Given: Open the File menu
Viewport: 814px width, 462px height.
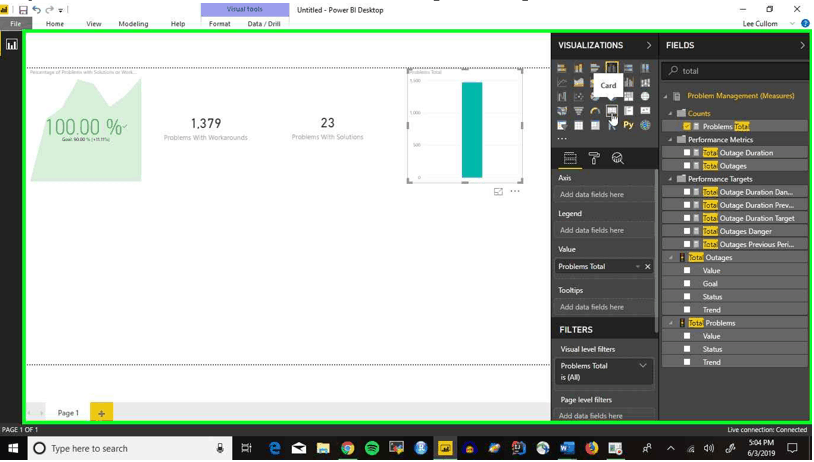Looking at the screenshot, I should pos(16,23).
